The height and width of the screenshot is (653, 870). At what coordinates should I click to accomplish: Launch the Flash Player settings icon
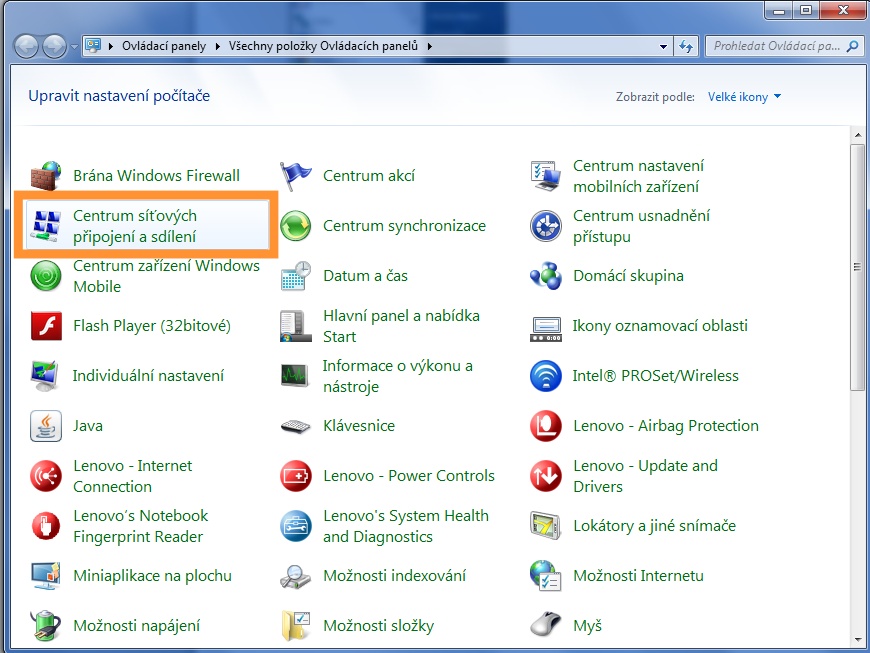coord(46,326)
